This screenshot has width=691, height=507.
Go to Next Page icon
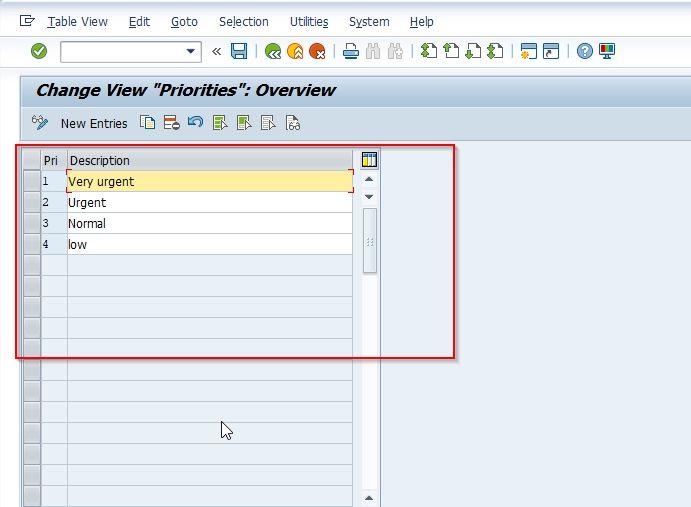[x=473, y=51]
